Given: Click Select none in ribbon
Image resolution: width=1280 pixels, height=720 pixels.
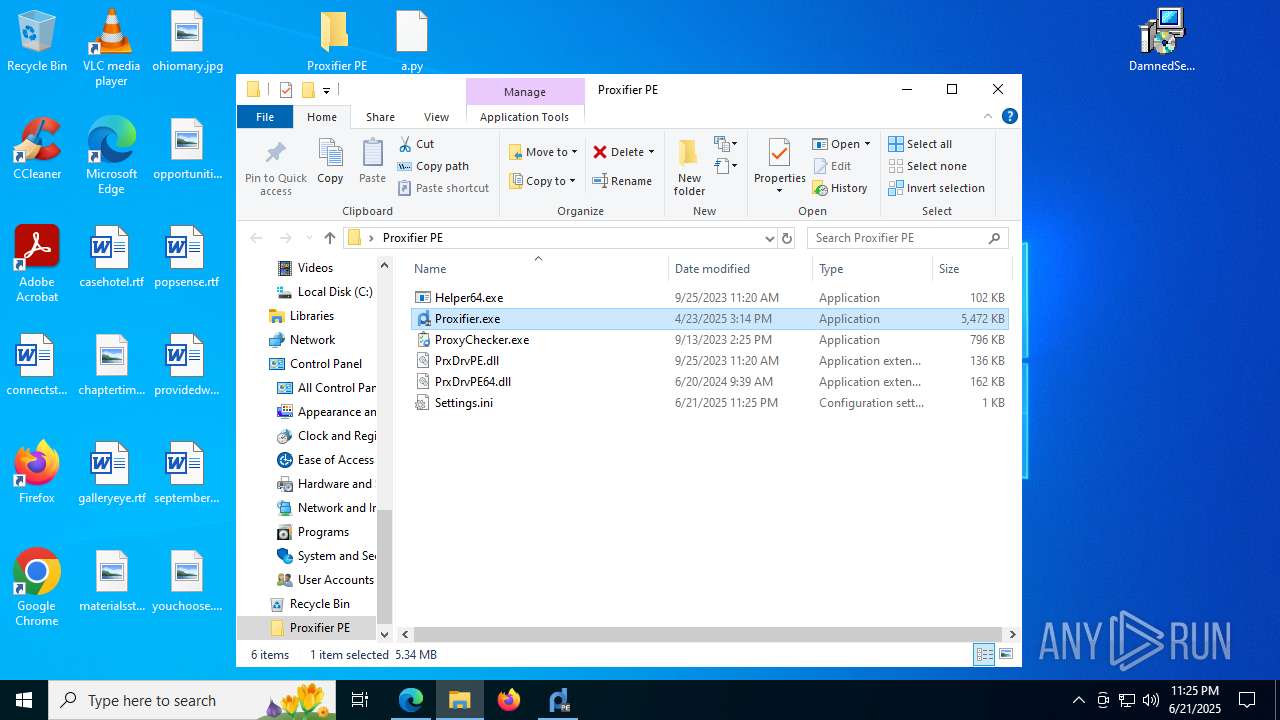Looking at the screenshot, I should point(926,166).
